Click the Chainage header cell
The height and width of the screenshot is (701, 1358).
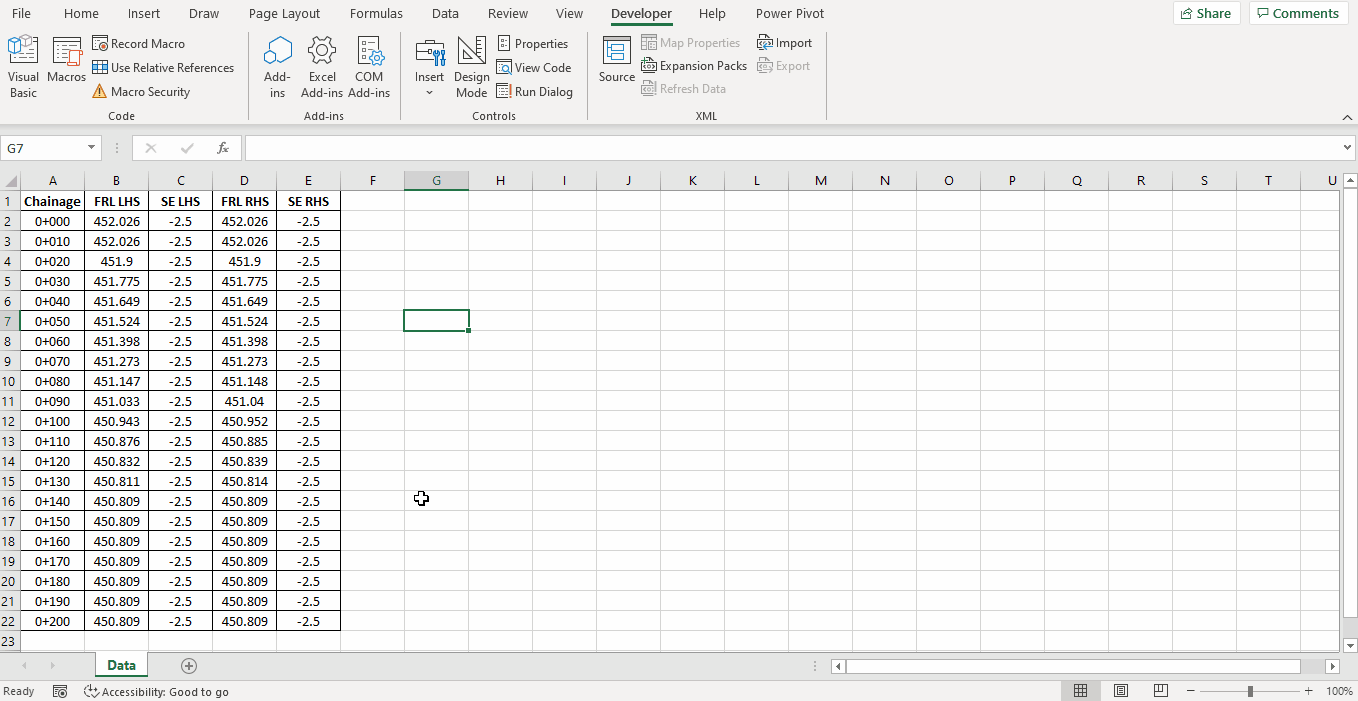pyautogui.click(x=52, y=201)
